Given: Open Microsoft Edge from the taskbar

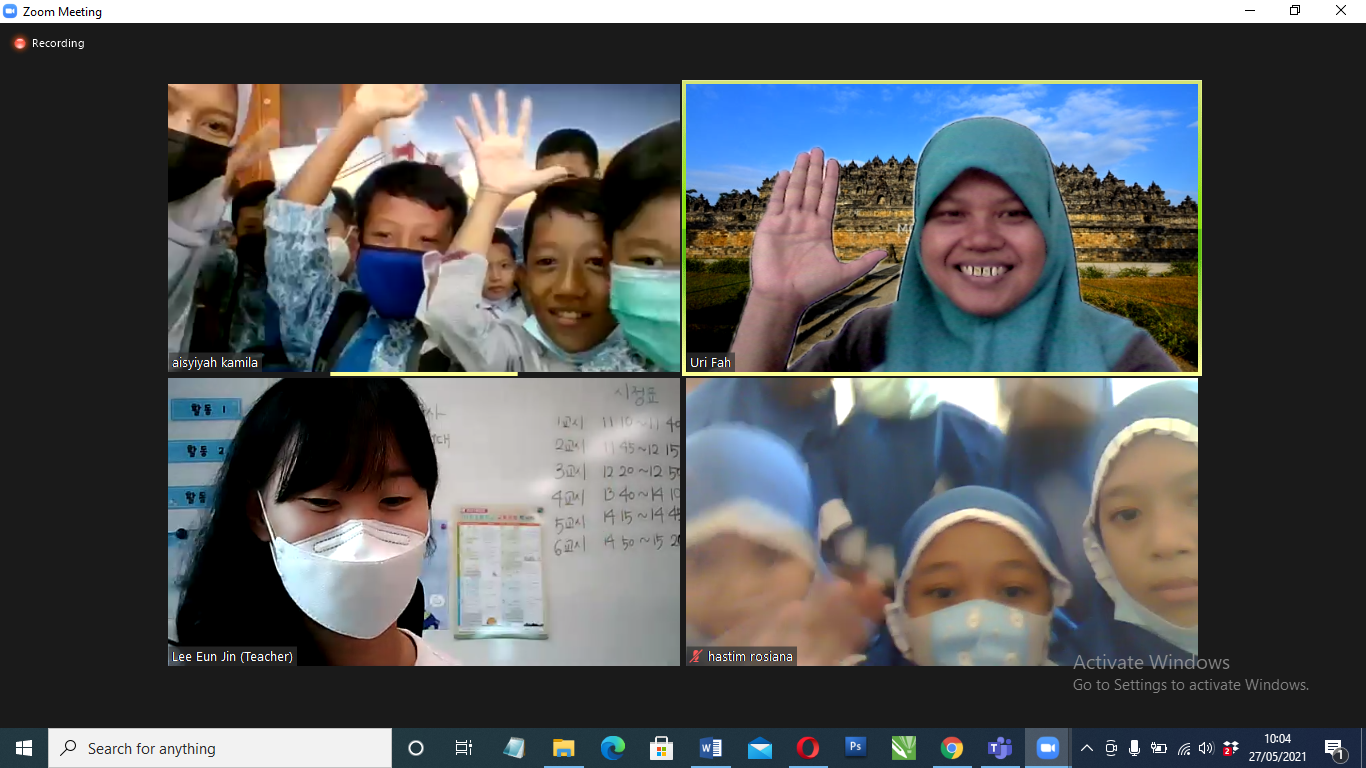Looking at the screenshot, I should click(x=613, y=748).
